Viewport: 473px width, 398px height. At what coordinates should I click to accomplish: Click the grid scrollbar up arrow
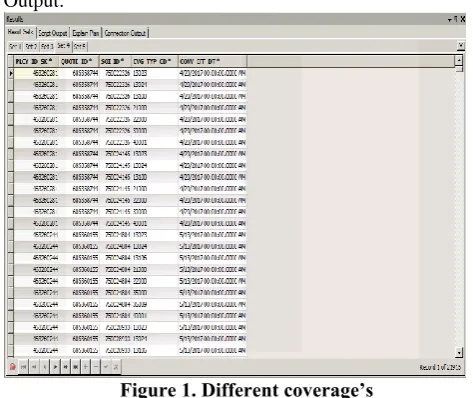pyautogui.click(x=459, y=60)
